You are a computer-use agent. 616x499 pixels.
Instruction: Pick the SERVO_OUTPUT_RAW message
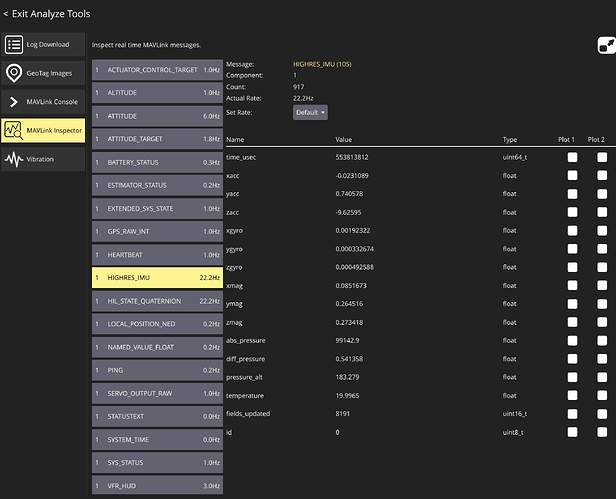[x=157, y=393]
